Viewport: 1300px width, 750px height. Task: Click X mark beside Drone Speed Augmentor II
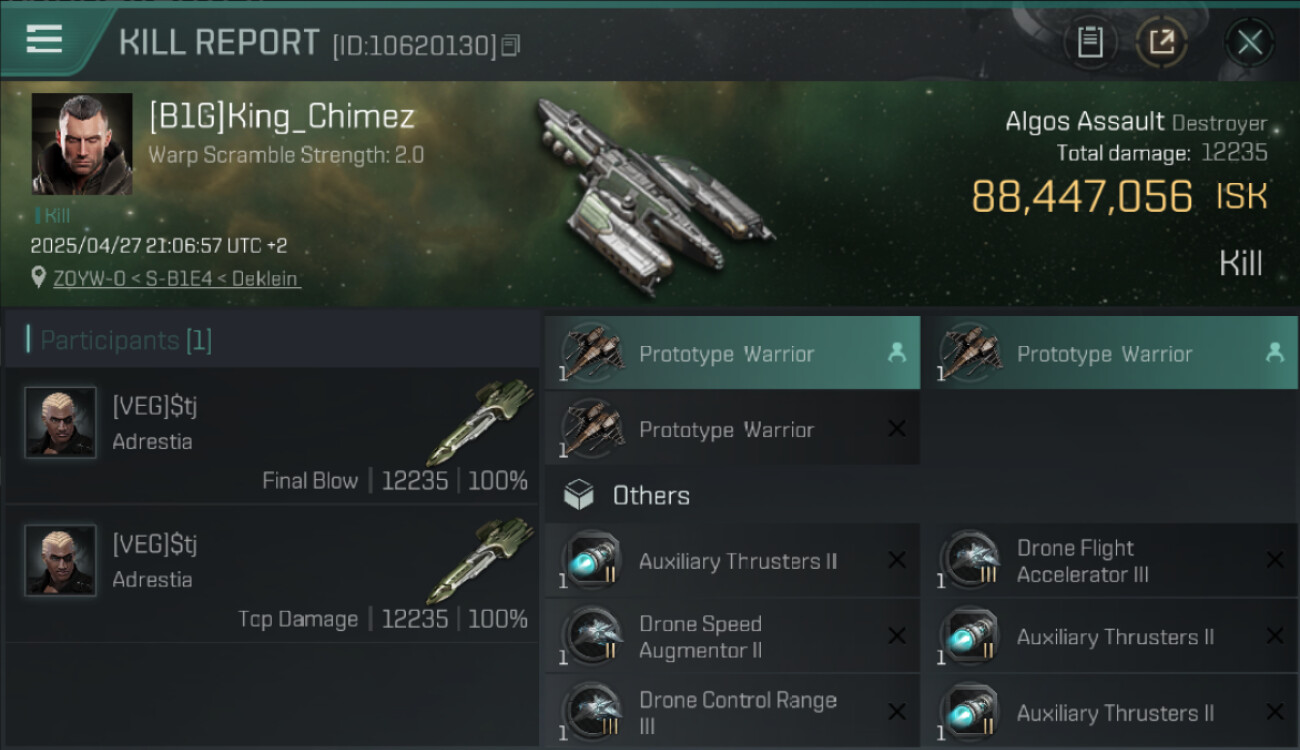point(897,637)
